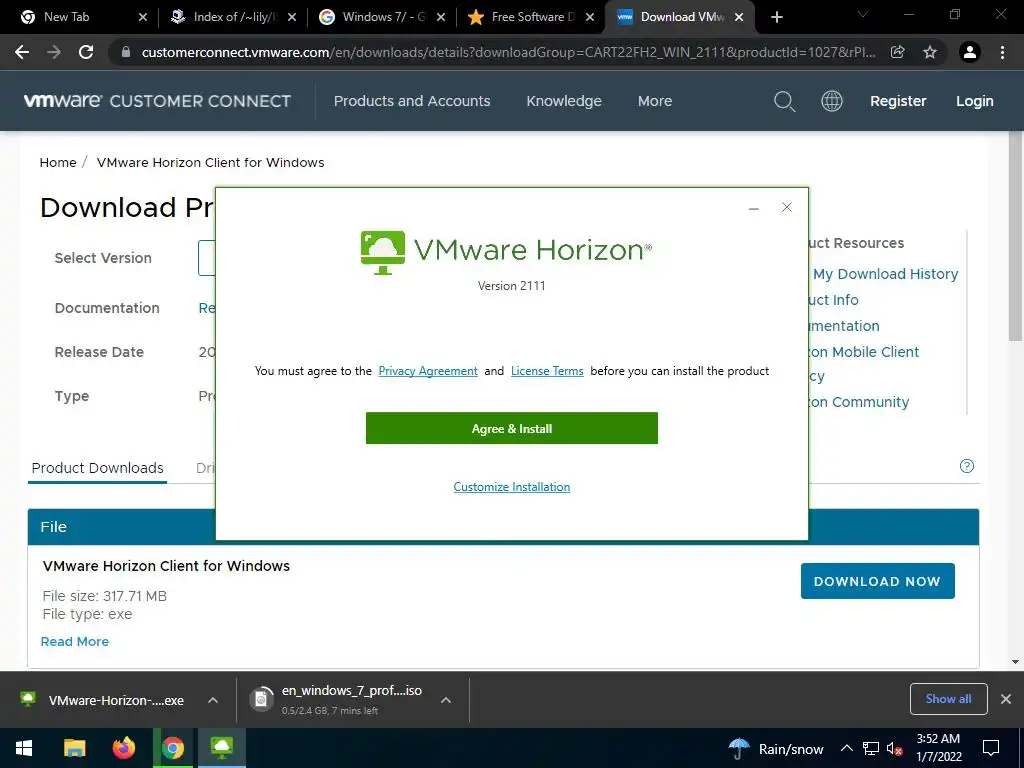Image resolution: width=1024 pixels, height=768 pixels.
Task: Open the Products and Accounts menu
Action: [x=412, y=101]
